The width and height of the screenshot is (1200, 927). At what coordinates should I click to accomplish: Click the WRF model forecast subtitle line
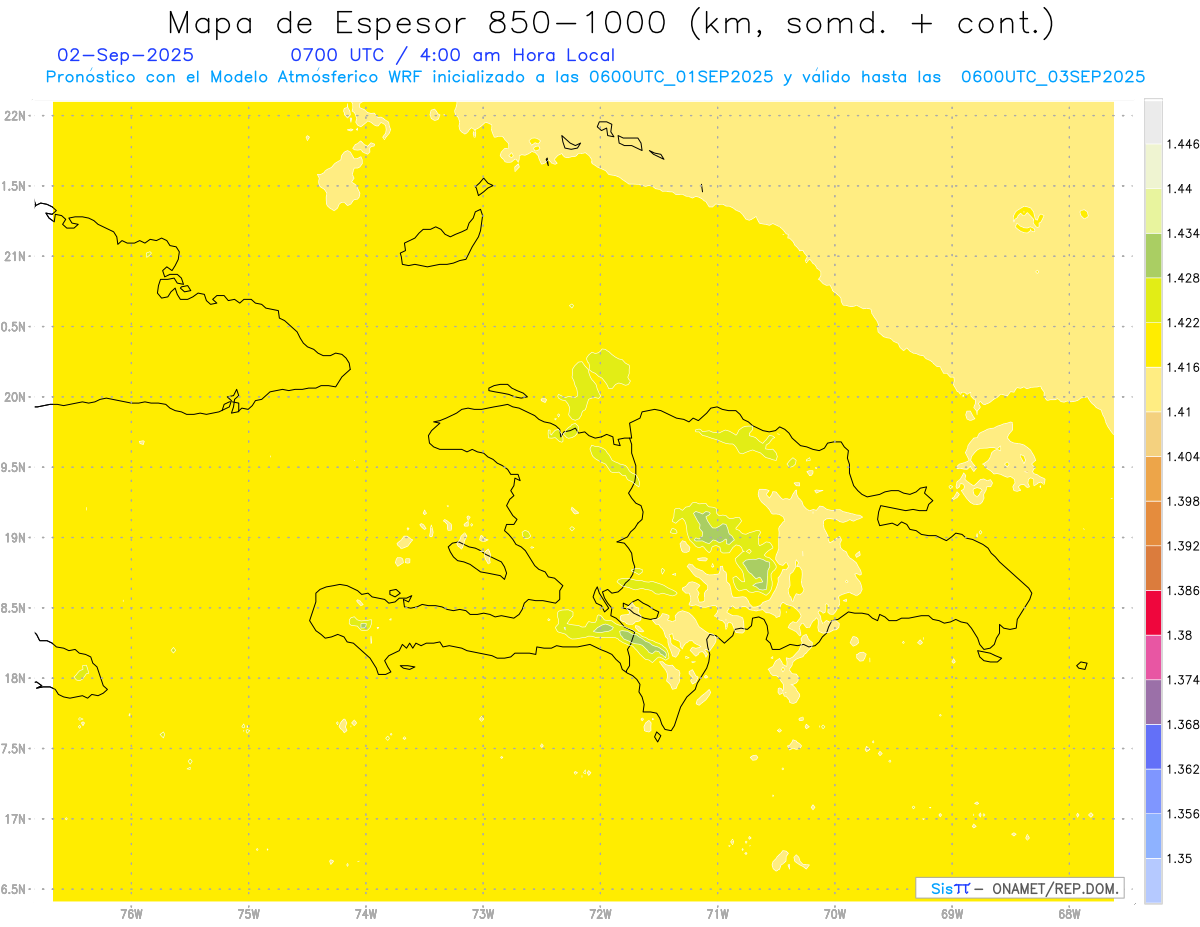[595, 77]
